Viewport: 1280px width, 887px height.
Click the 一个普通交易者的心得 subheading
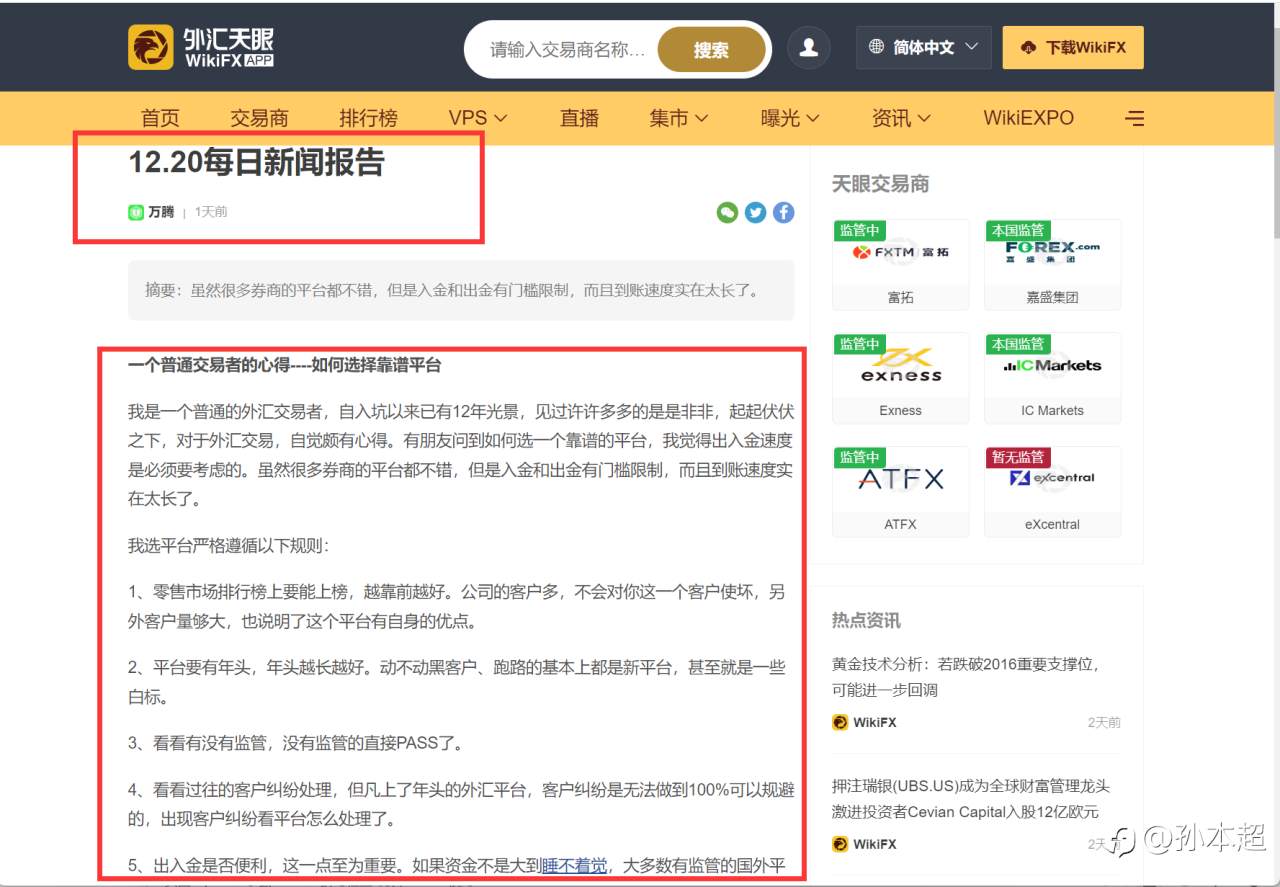[x=284, y=365]
